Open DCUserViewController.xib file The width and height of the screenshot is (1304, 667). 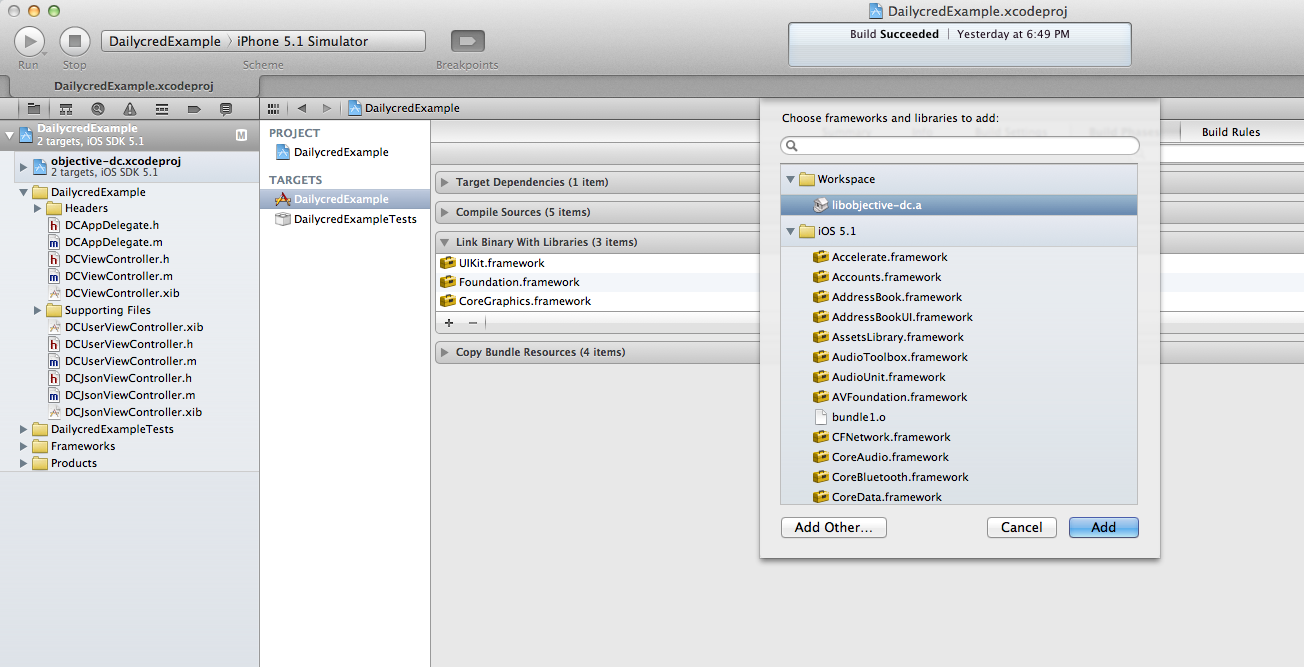pos(134,328)
